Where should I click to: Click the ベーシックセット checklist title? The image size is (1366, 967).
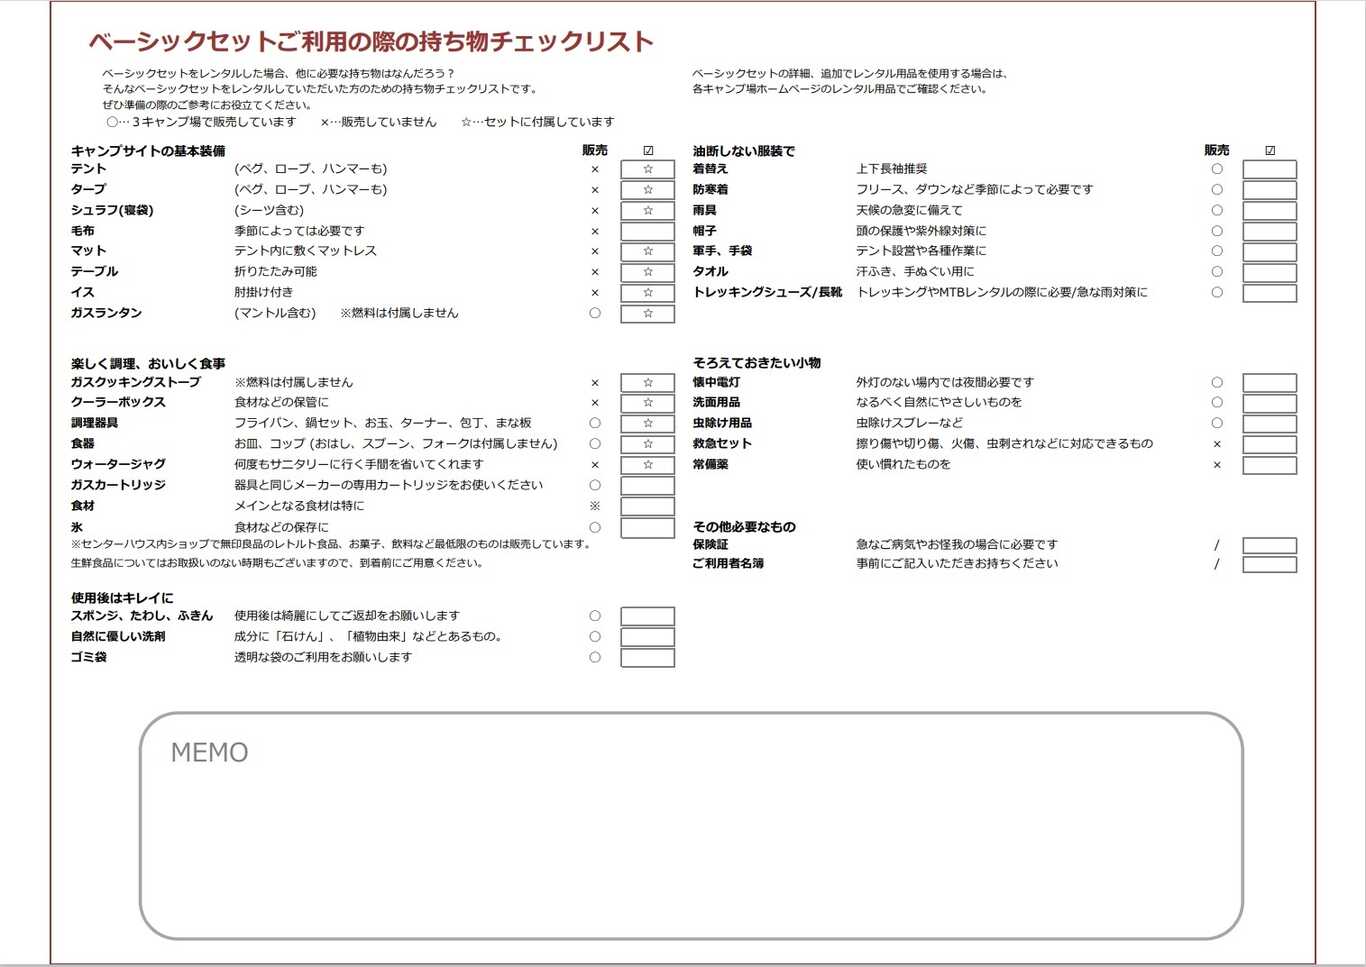click(371, 42)
